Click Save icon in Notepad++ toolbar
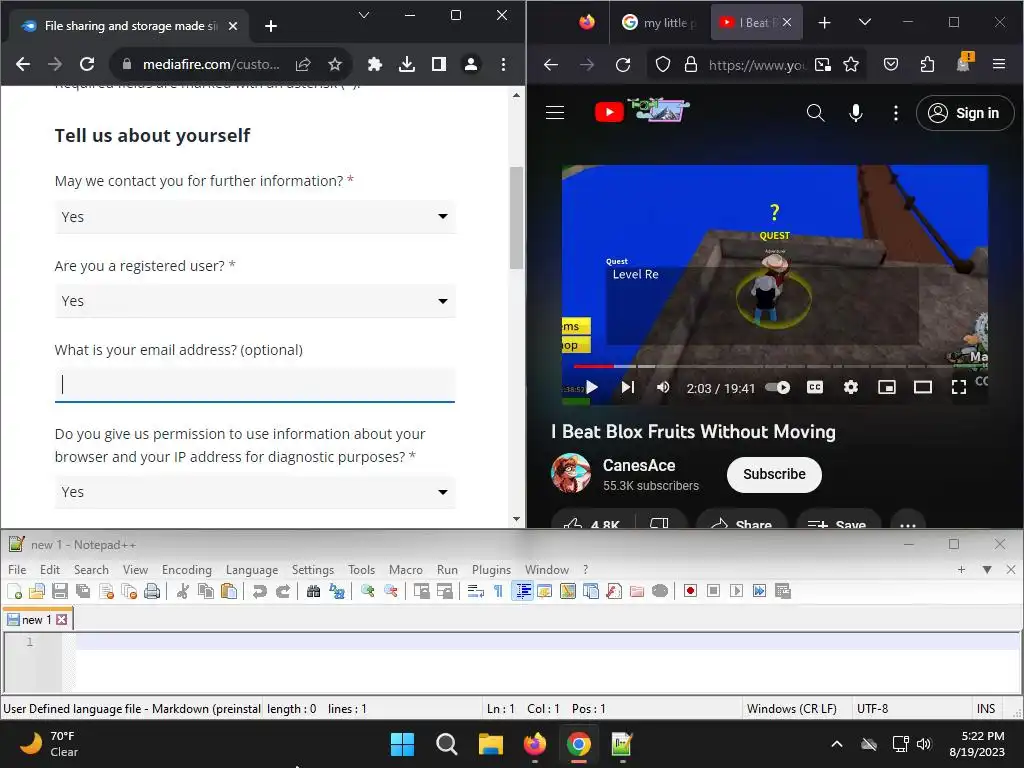 click(x=60, y=591)
